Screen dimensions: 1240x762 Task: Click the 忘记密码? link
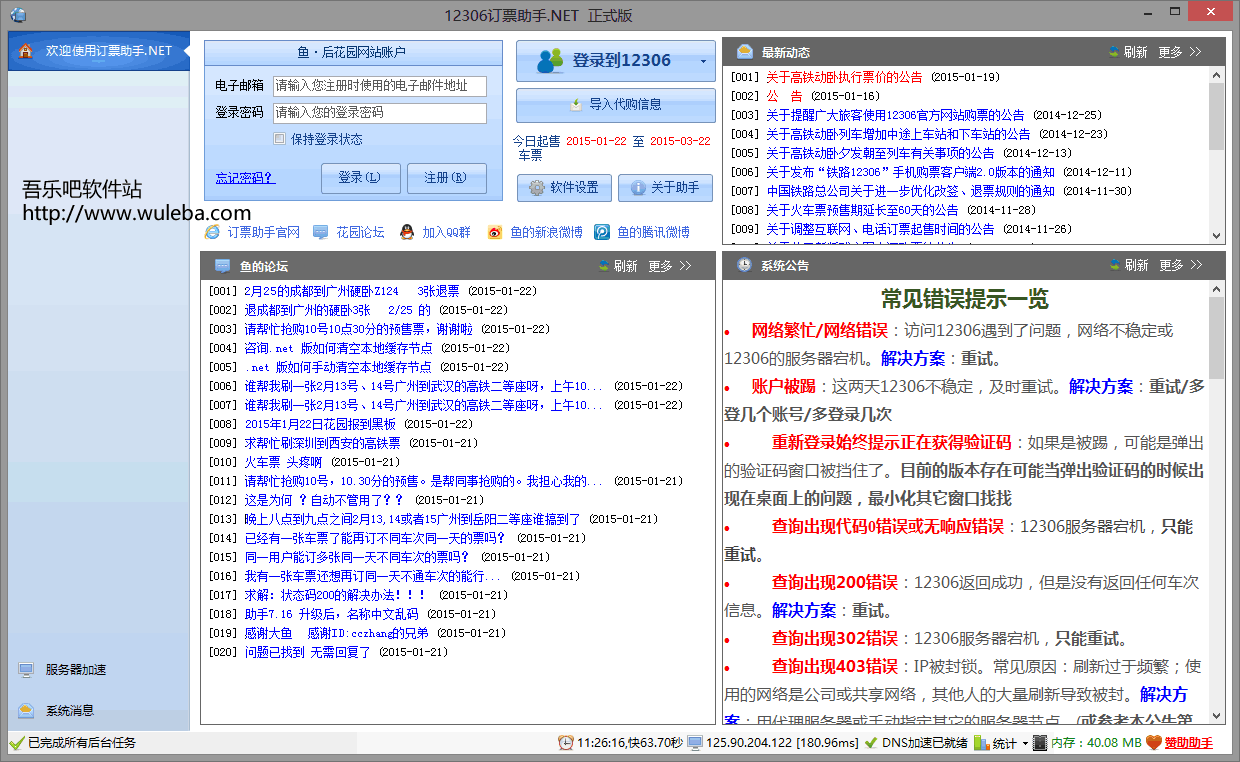point(245,178)
